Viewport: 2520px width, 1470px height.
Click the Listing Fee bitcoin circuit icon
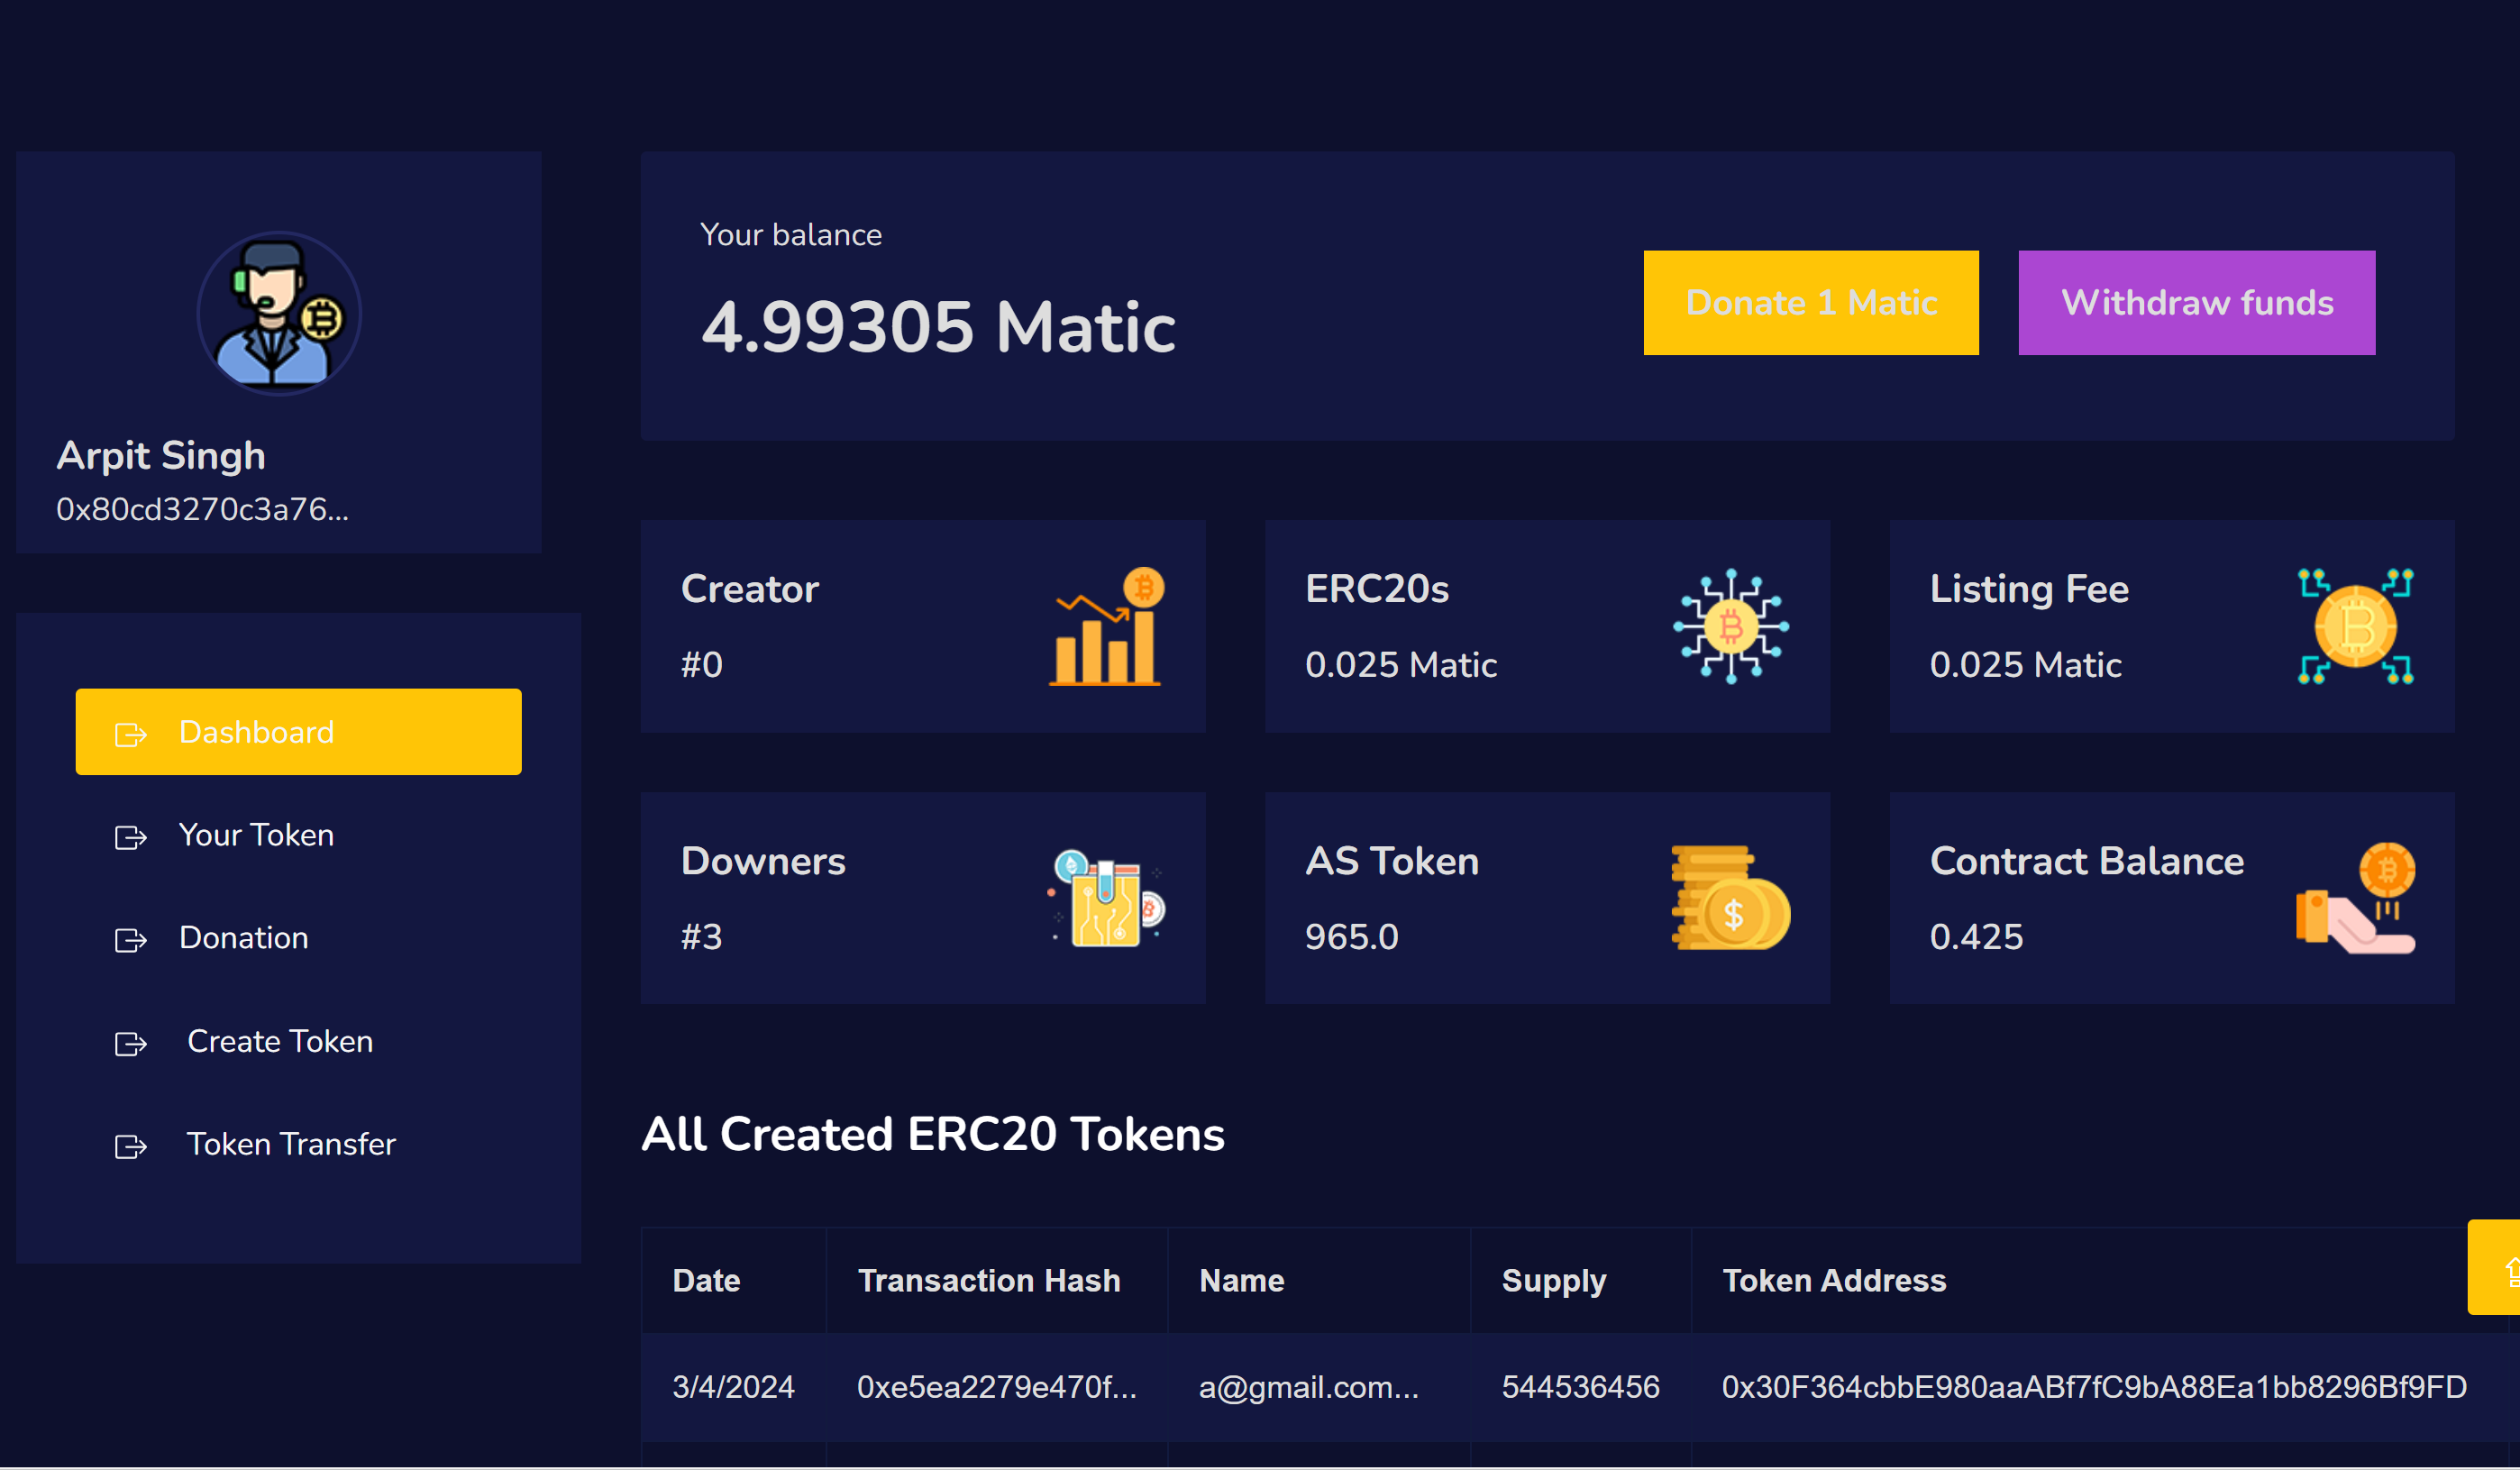[2356, 627]
